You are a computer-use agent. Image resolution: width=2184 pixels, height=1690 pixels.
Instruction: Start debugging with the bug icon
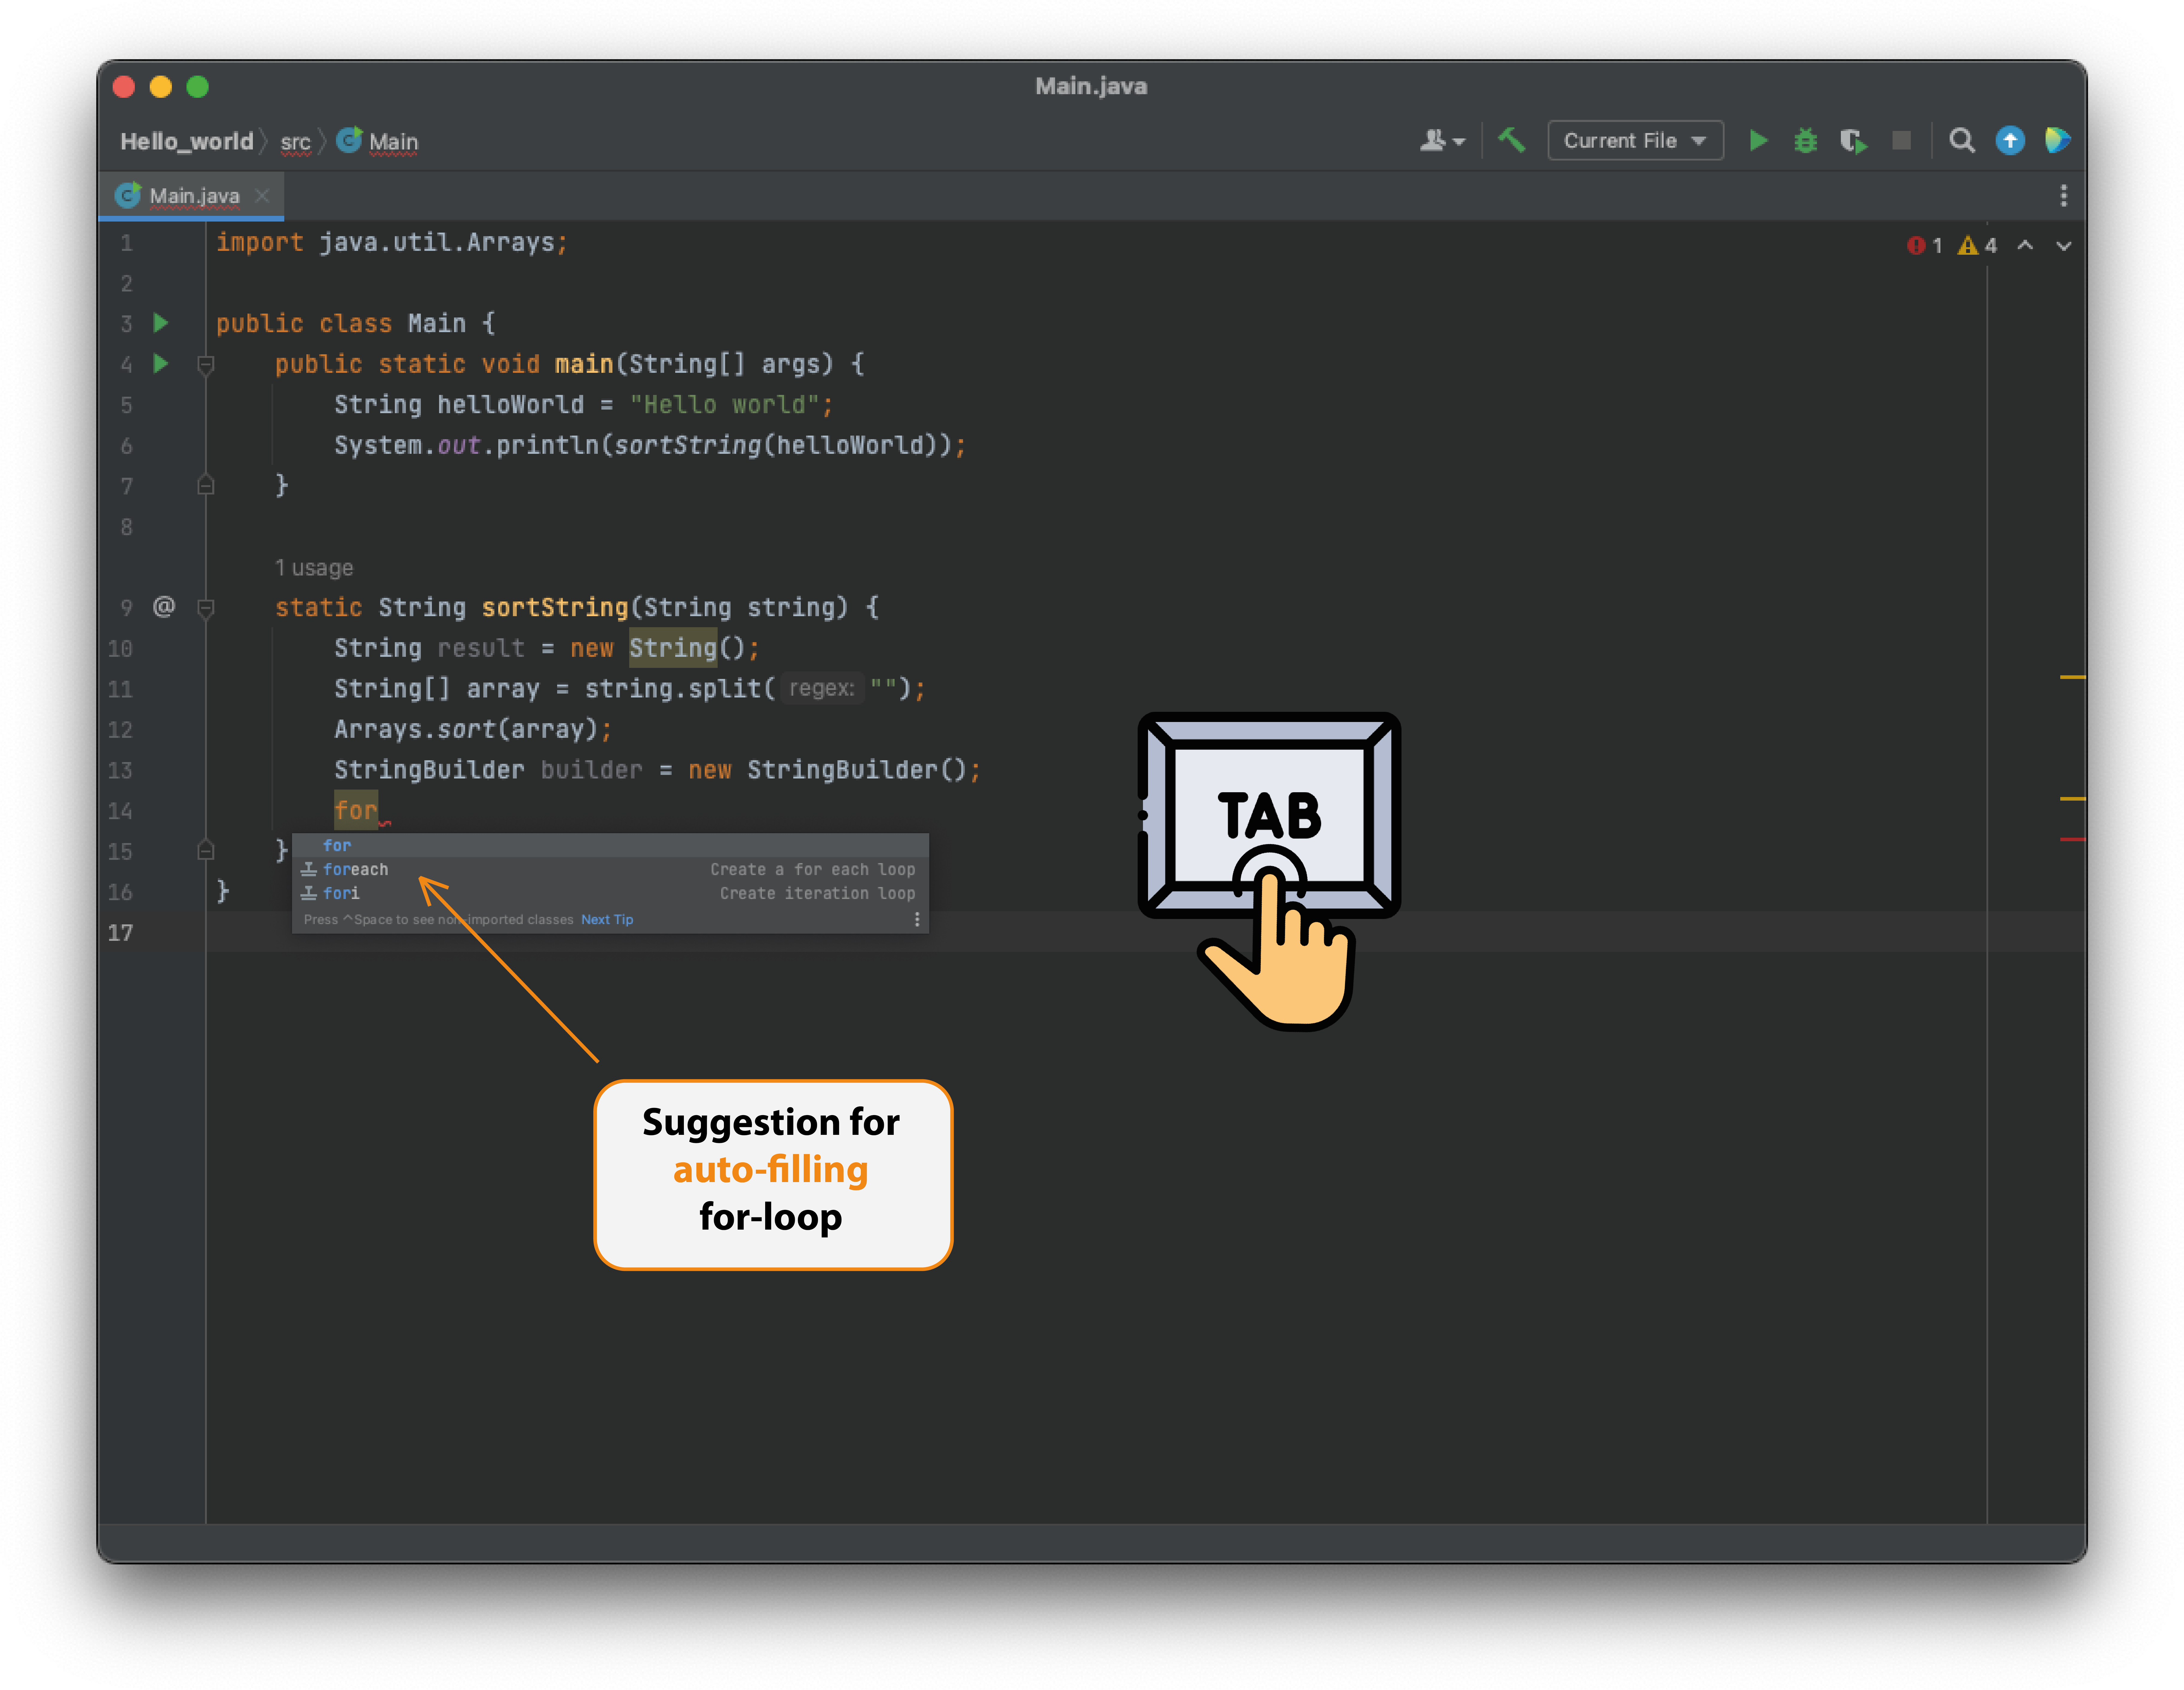point(1805,141)
